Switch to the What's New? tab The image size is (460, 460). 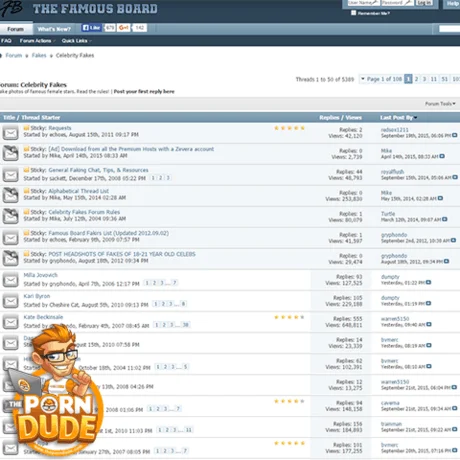point(54,29)
